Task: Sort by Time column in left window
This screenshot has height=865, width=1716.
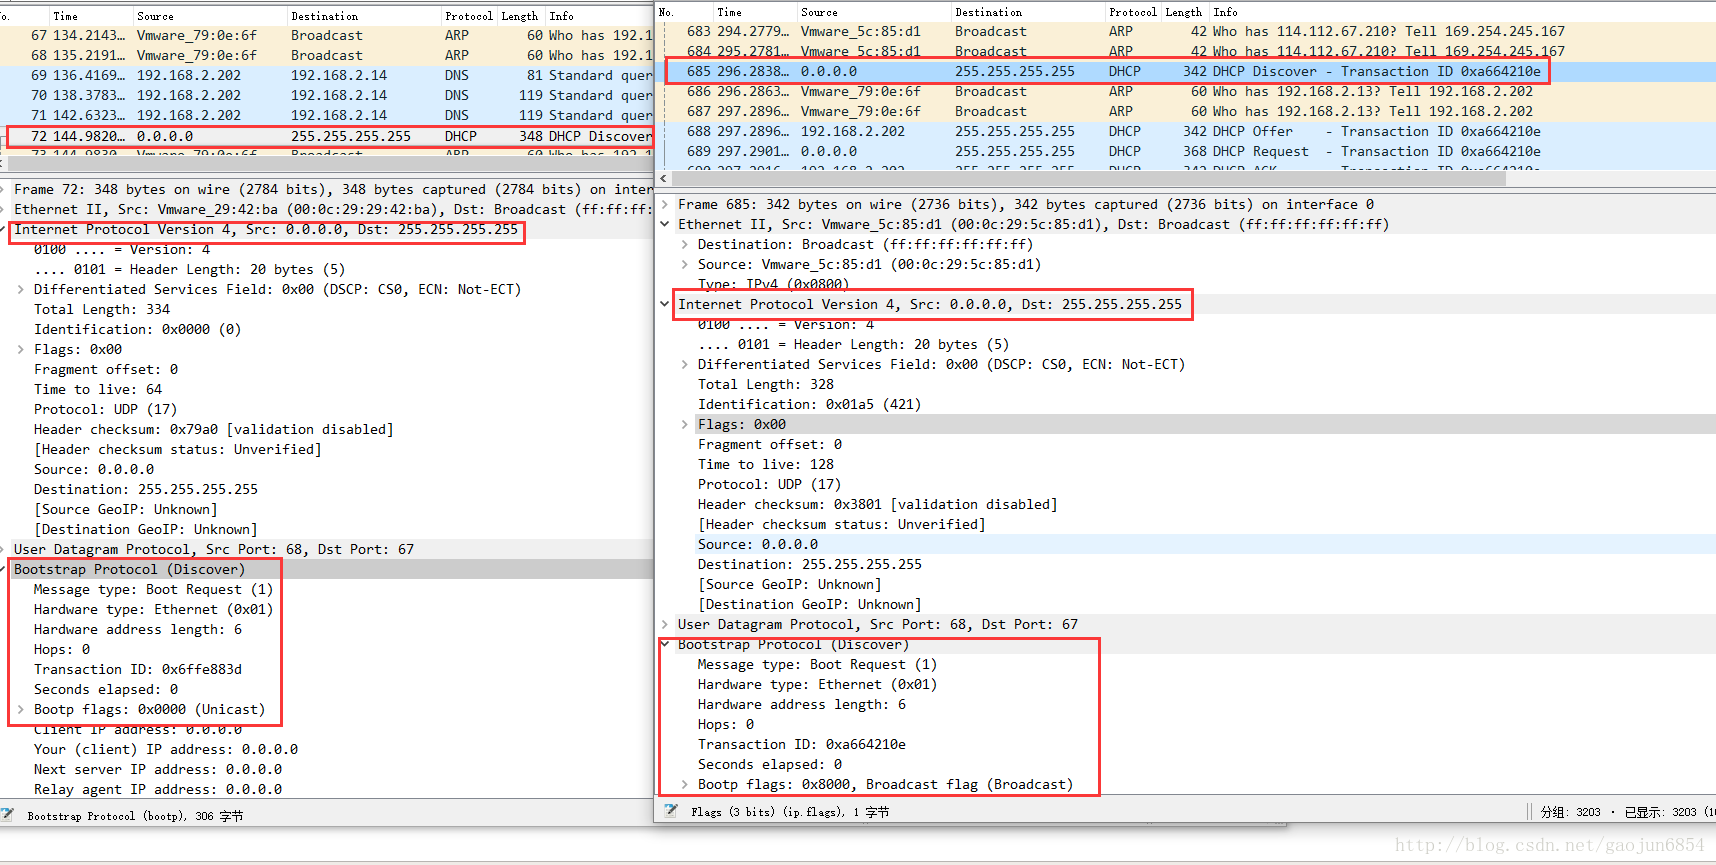Action: click(91, 16)
